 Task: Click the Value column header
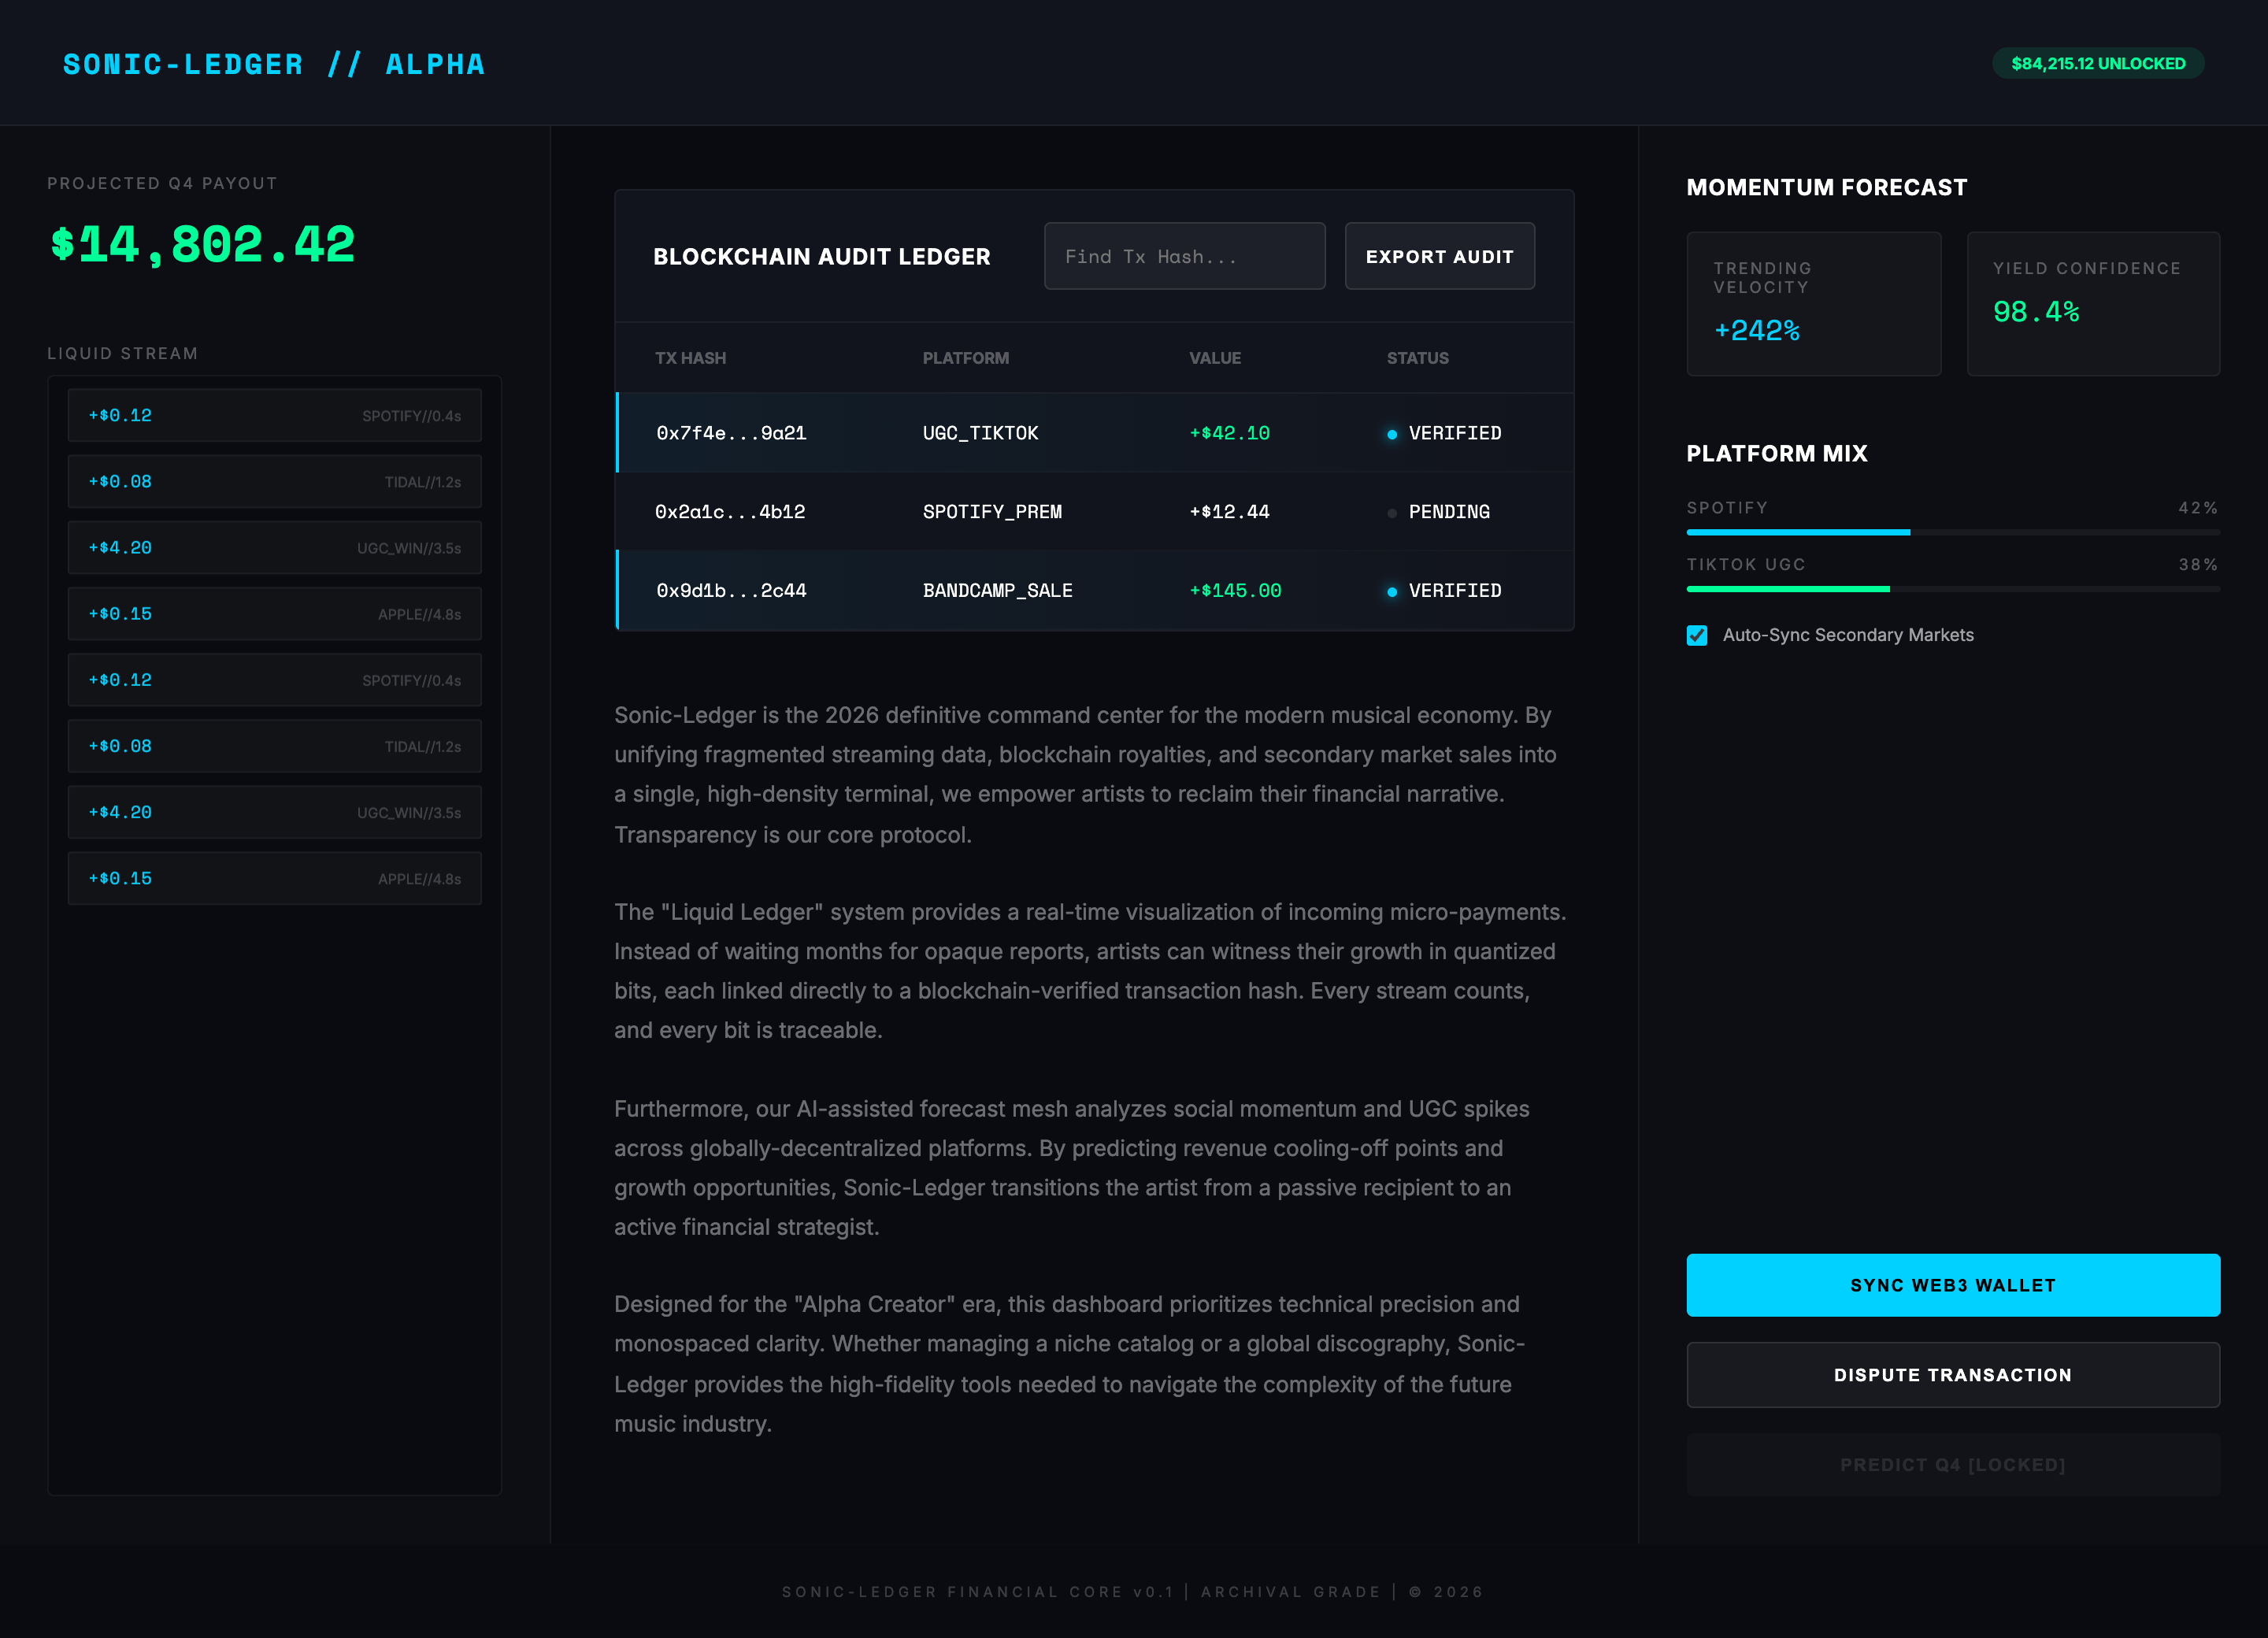pyautogui.click(x=1214, y=358)
